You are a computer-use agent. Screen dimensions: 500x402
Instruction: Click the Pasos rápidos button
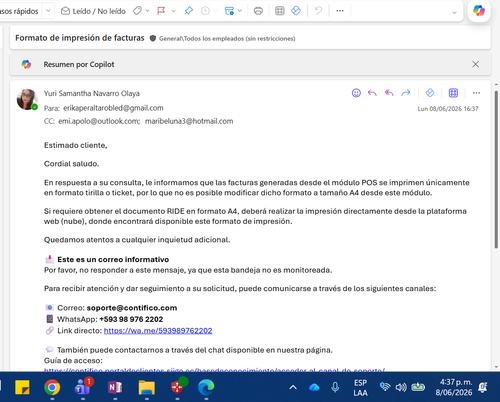click(19, 11)
